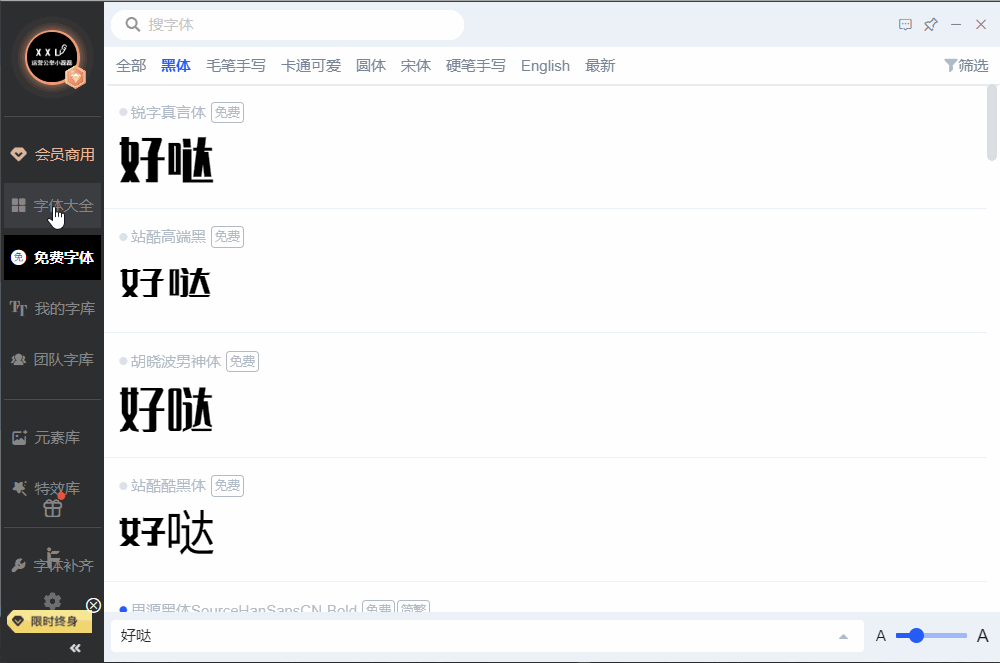Open 会员商用 in the sidebar
Image resolution: width=1000 pixels, height=663 pixels.
pyautogui.click(x=52, y=154)
